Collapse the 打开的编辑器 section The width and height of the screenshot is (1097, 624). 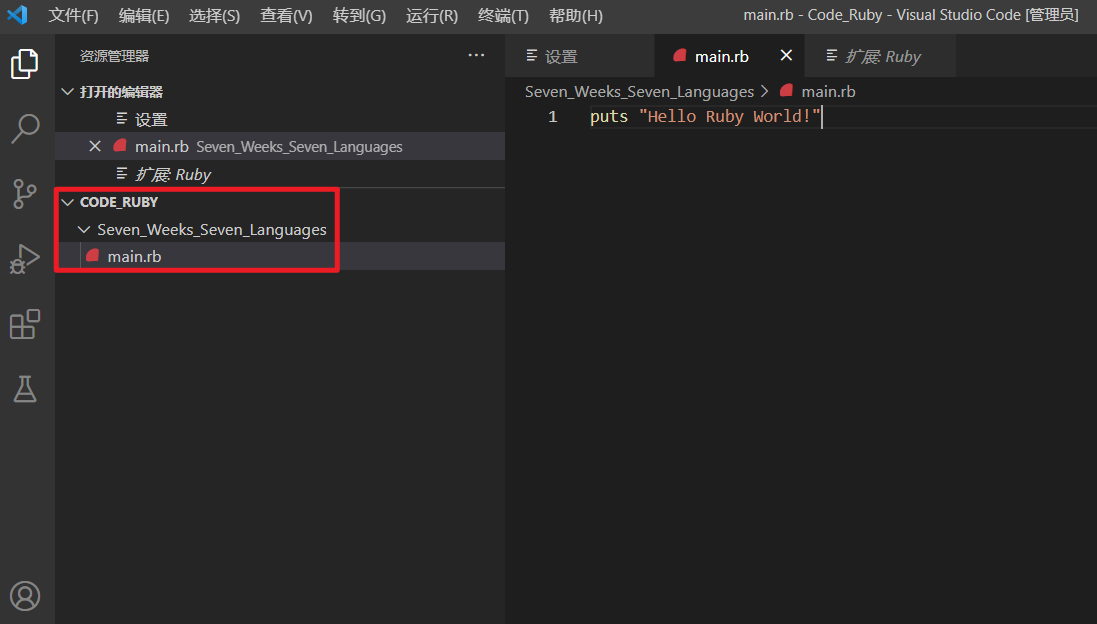[x=68, y=92]
